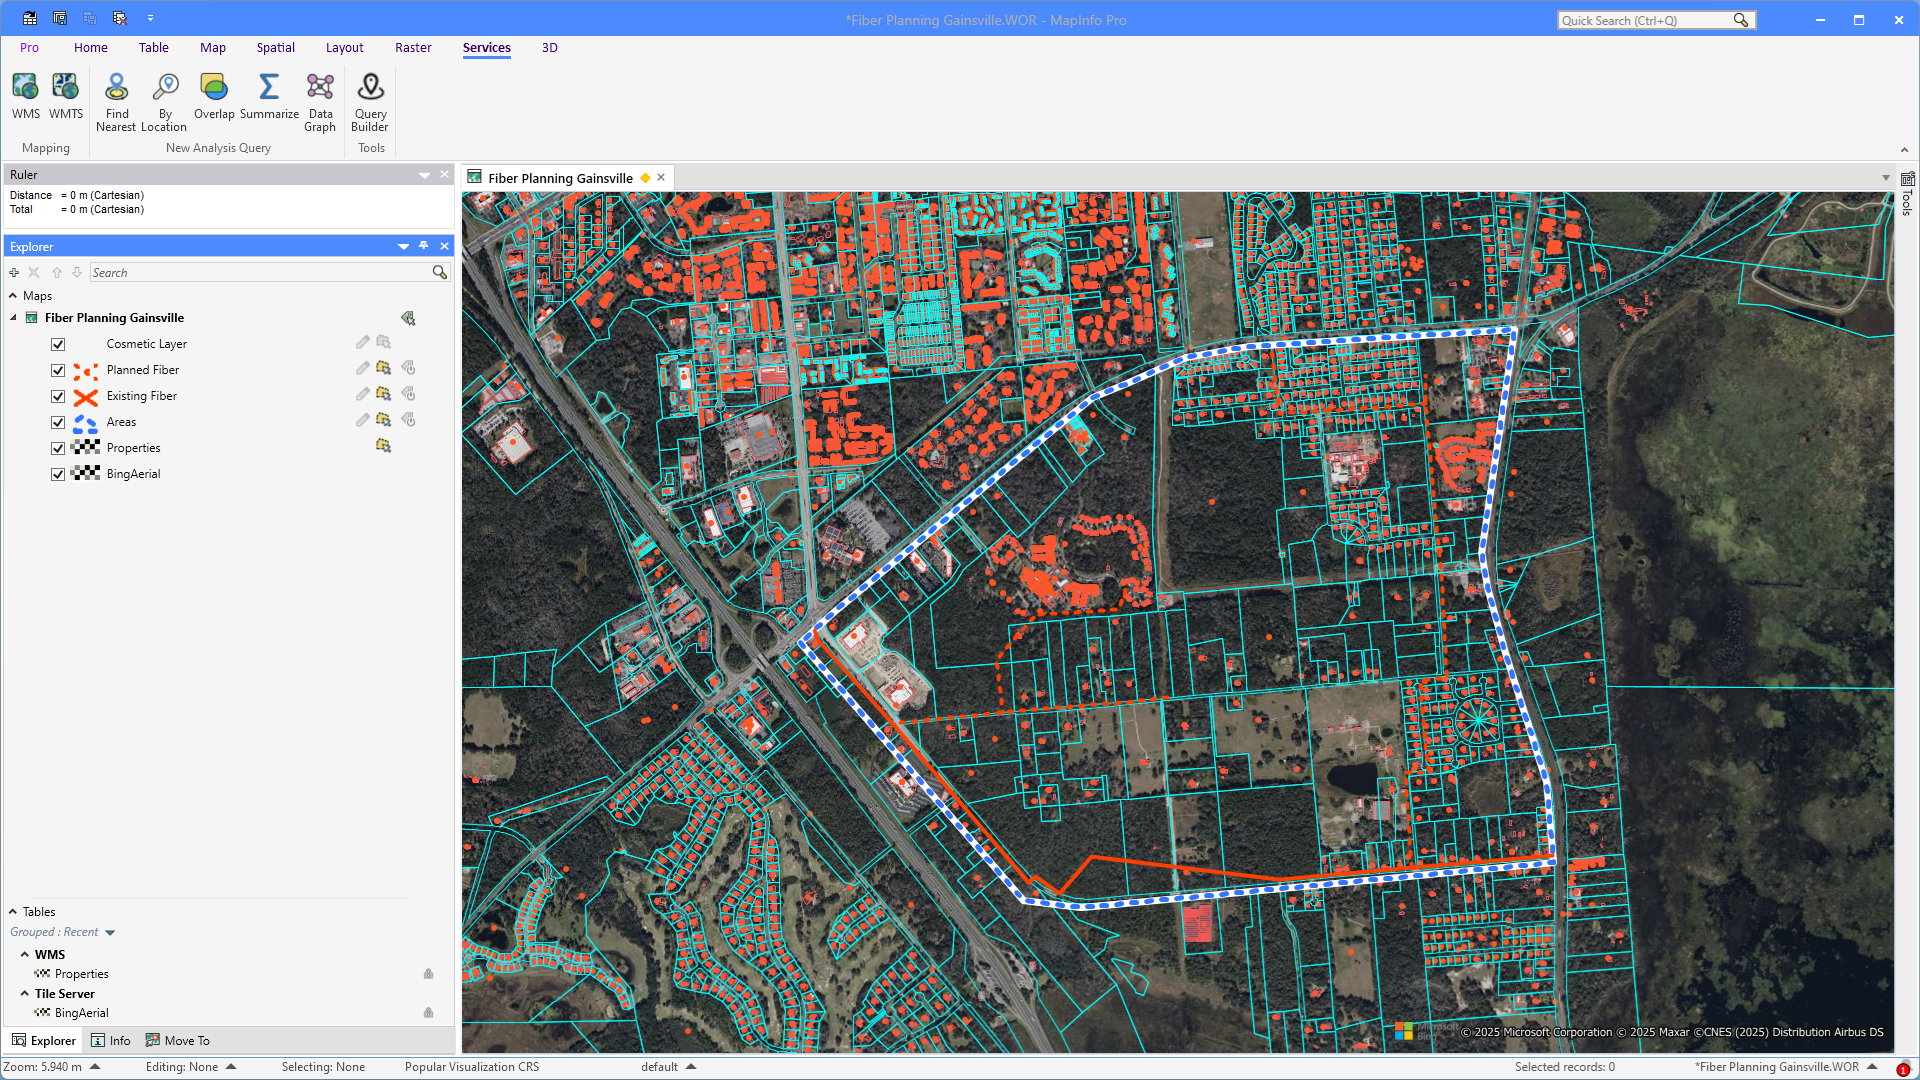Collapse the Fiber Planning Gainsville map tree
1920x1080 pixels.
[x=14, y=318]
